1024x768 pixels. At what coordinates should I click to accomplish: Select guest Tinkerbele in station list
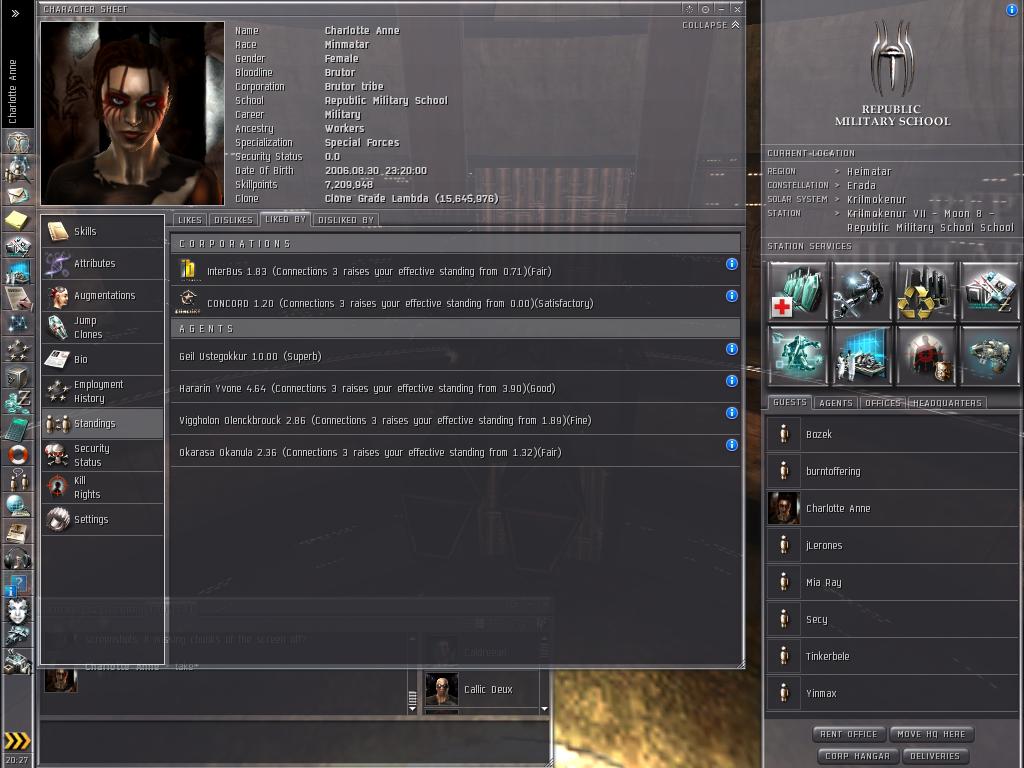(891, 656)
